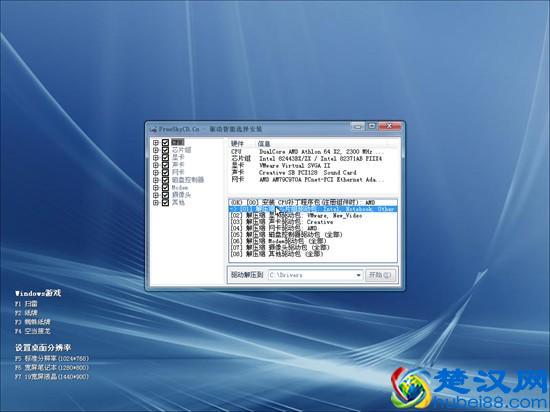Expand the 芯片组 tree node
Screen dimensions: 550x412
coord(156,150)
